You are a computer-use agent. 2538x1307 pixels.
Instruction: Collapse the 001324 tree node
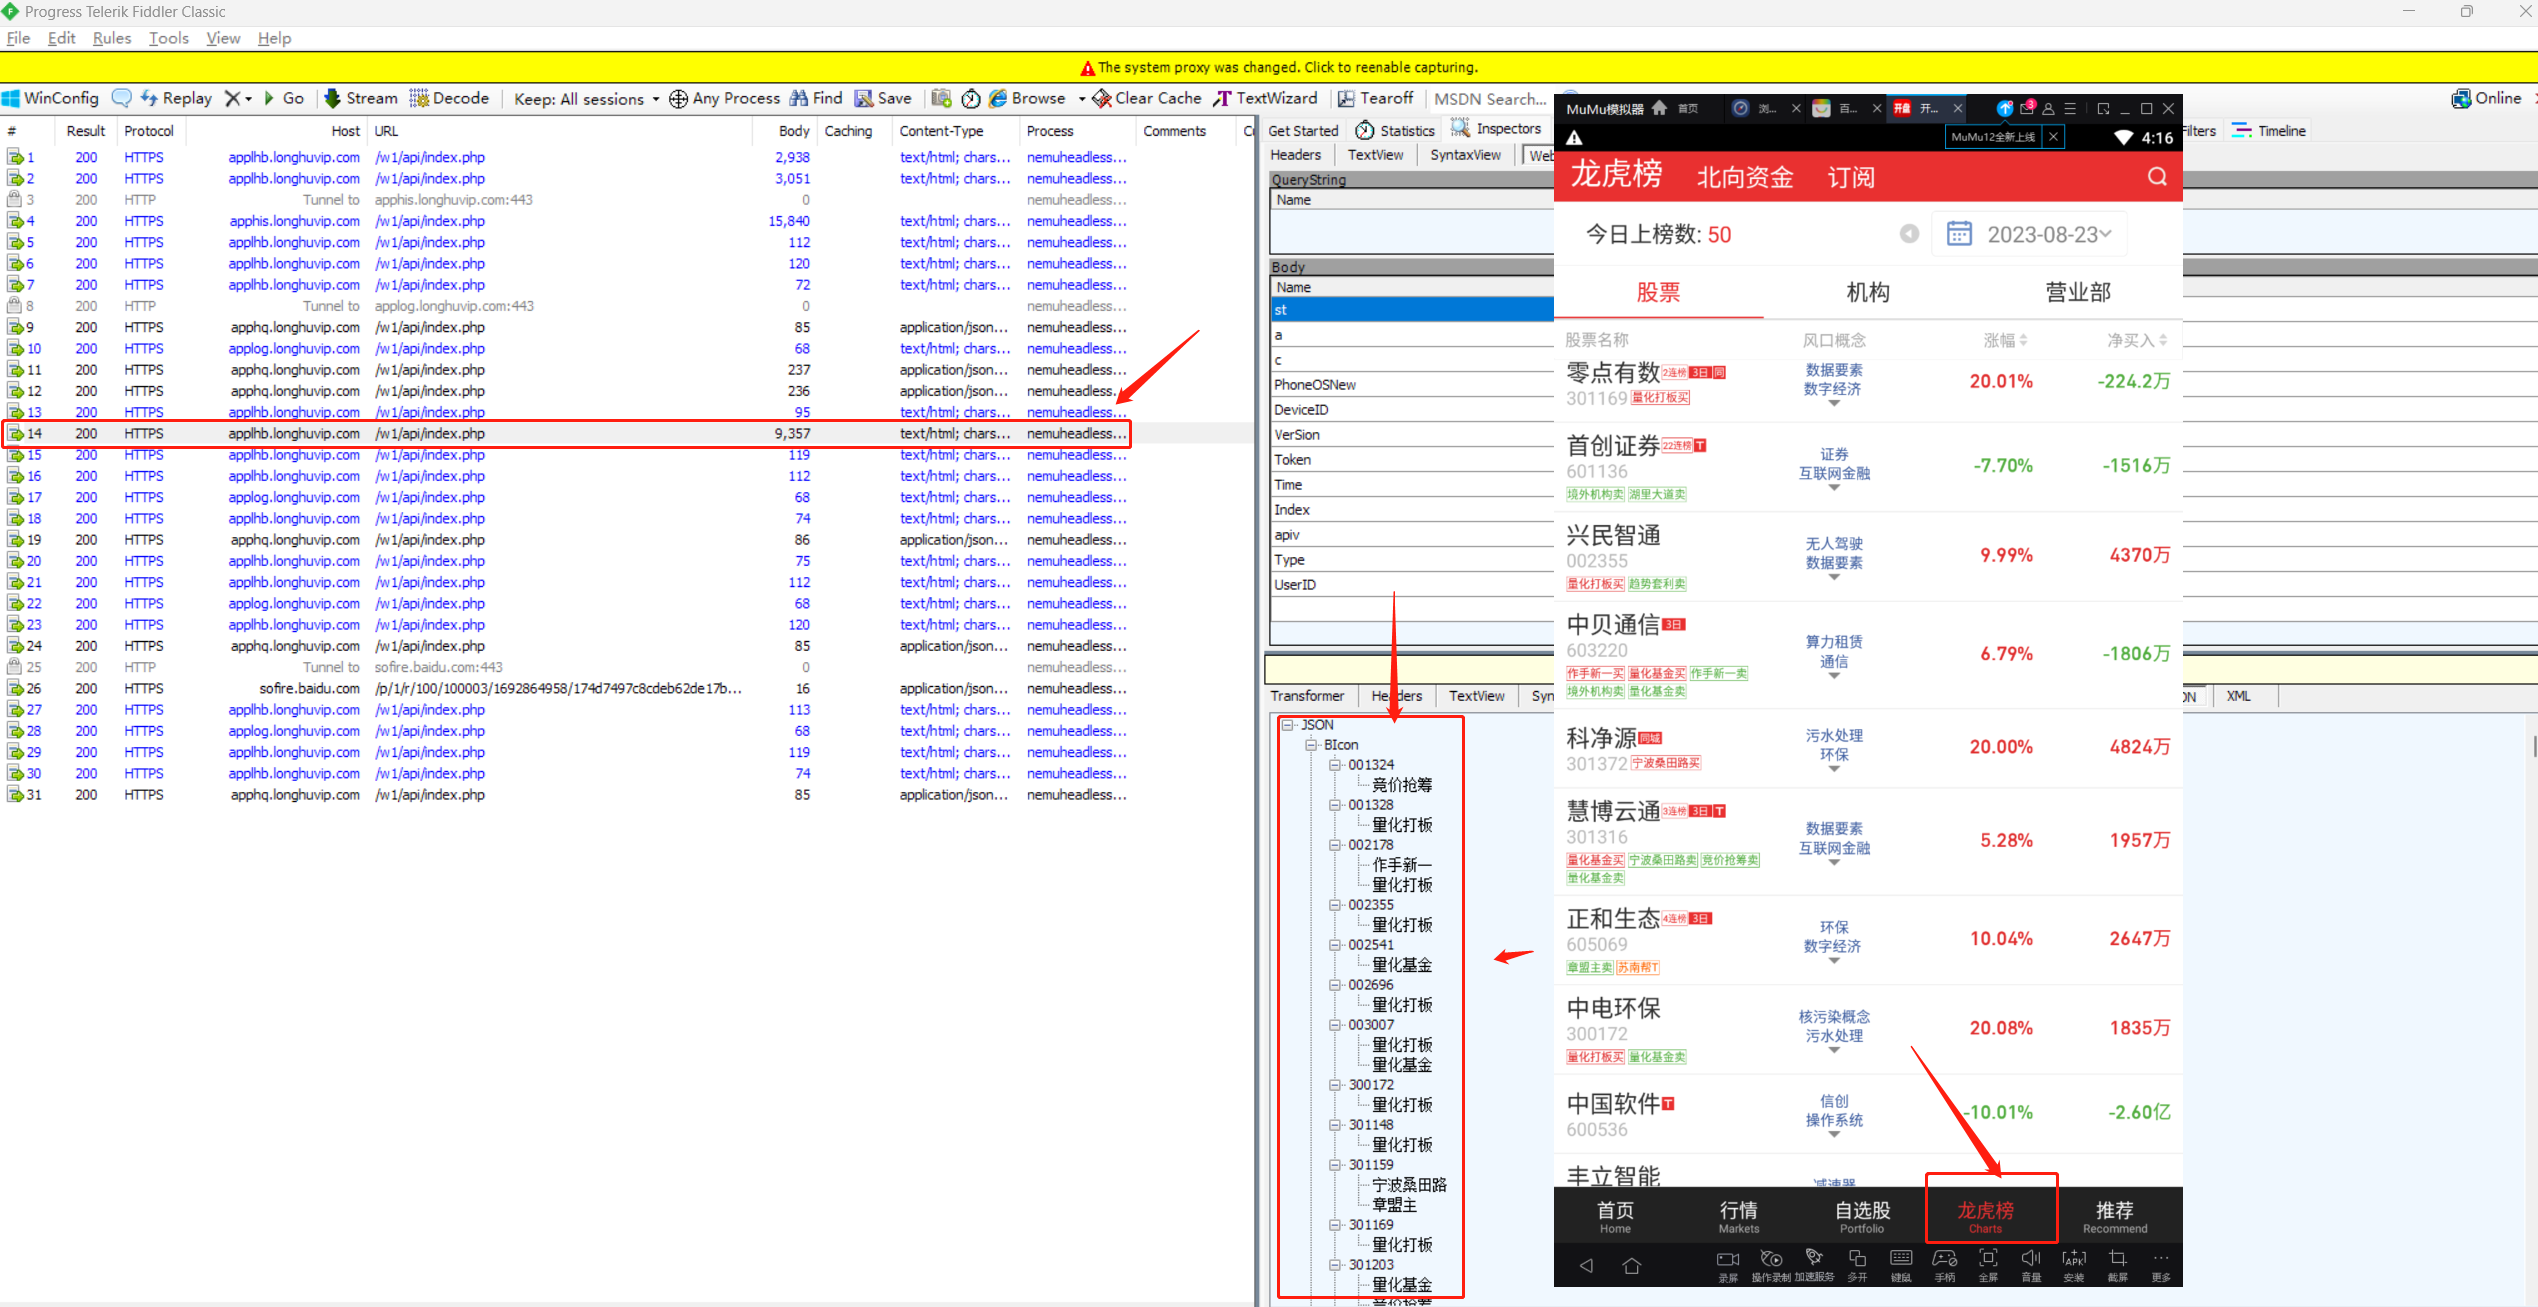pyautogui.click(x=1334, y=765)
